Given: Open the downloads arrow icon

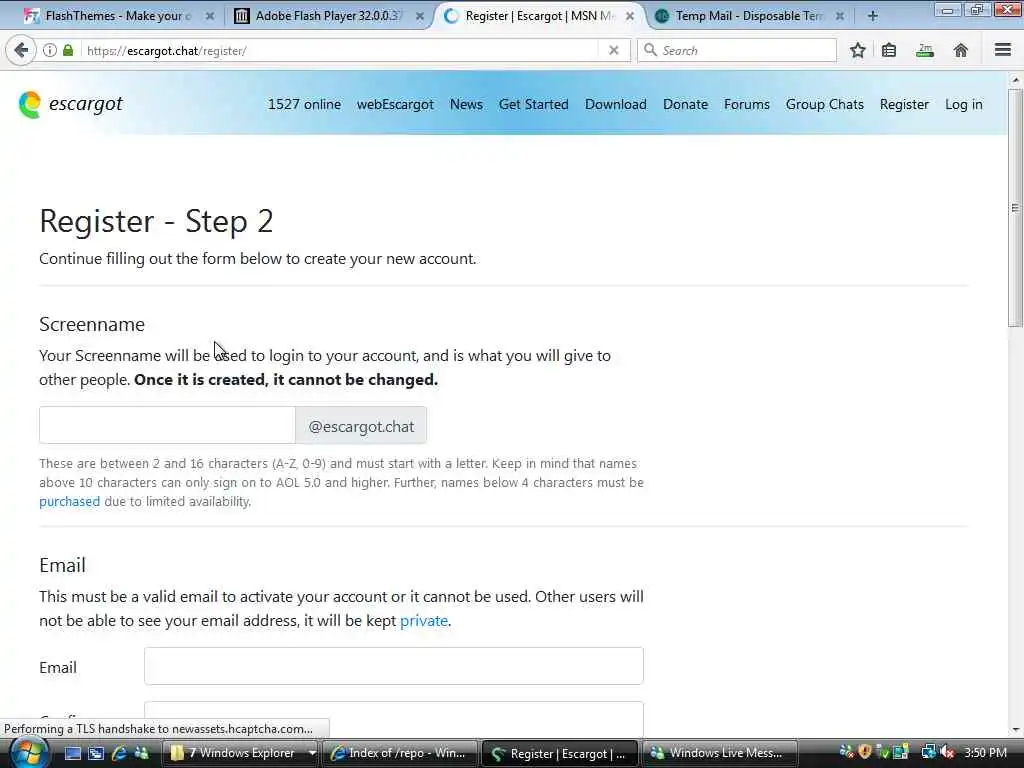Looking at the screenshot, I should pos(925,50).
